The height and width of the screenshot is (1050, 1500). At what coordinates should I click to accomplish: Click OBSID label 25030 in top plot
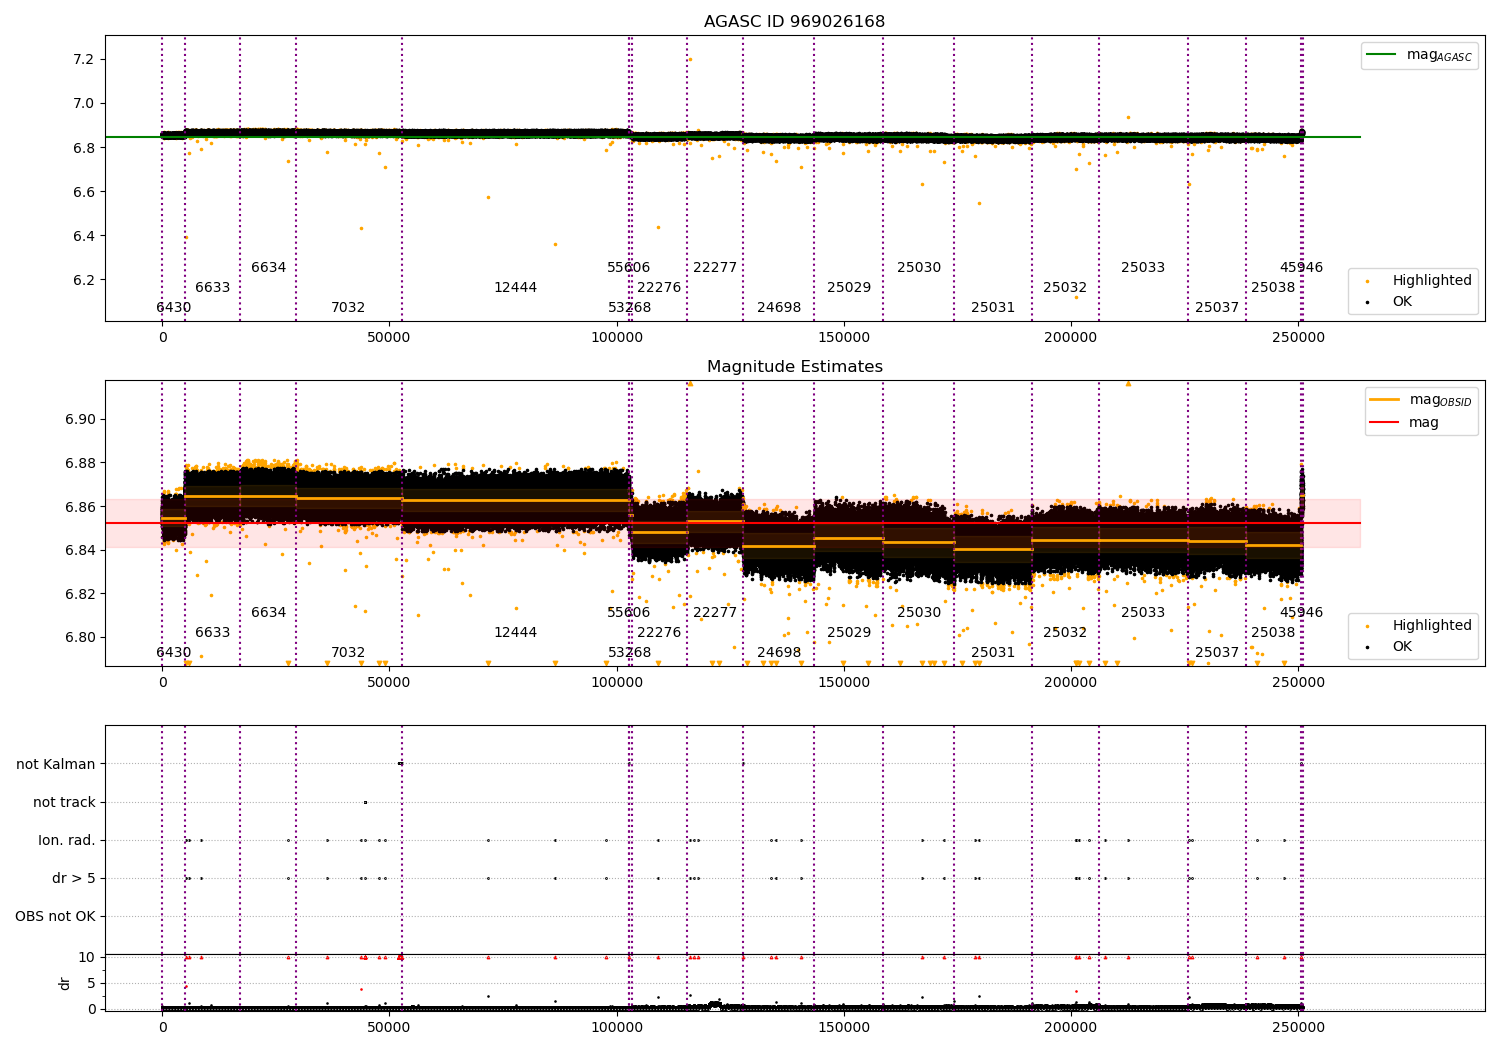919,267
